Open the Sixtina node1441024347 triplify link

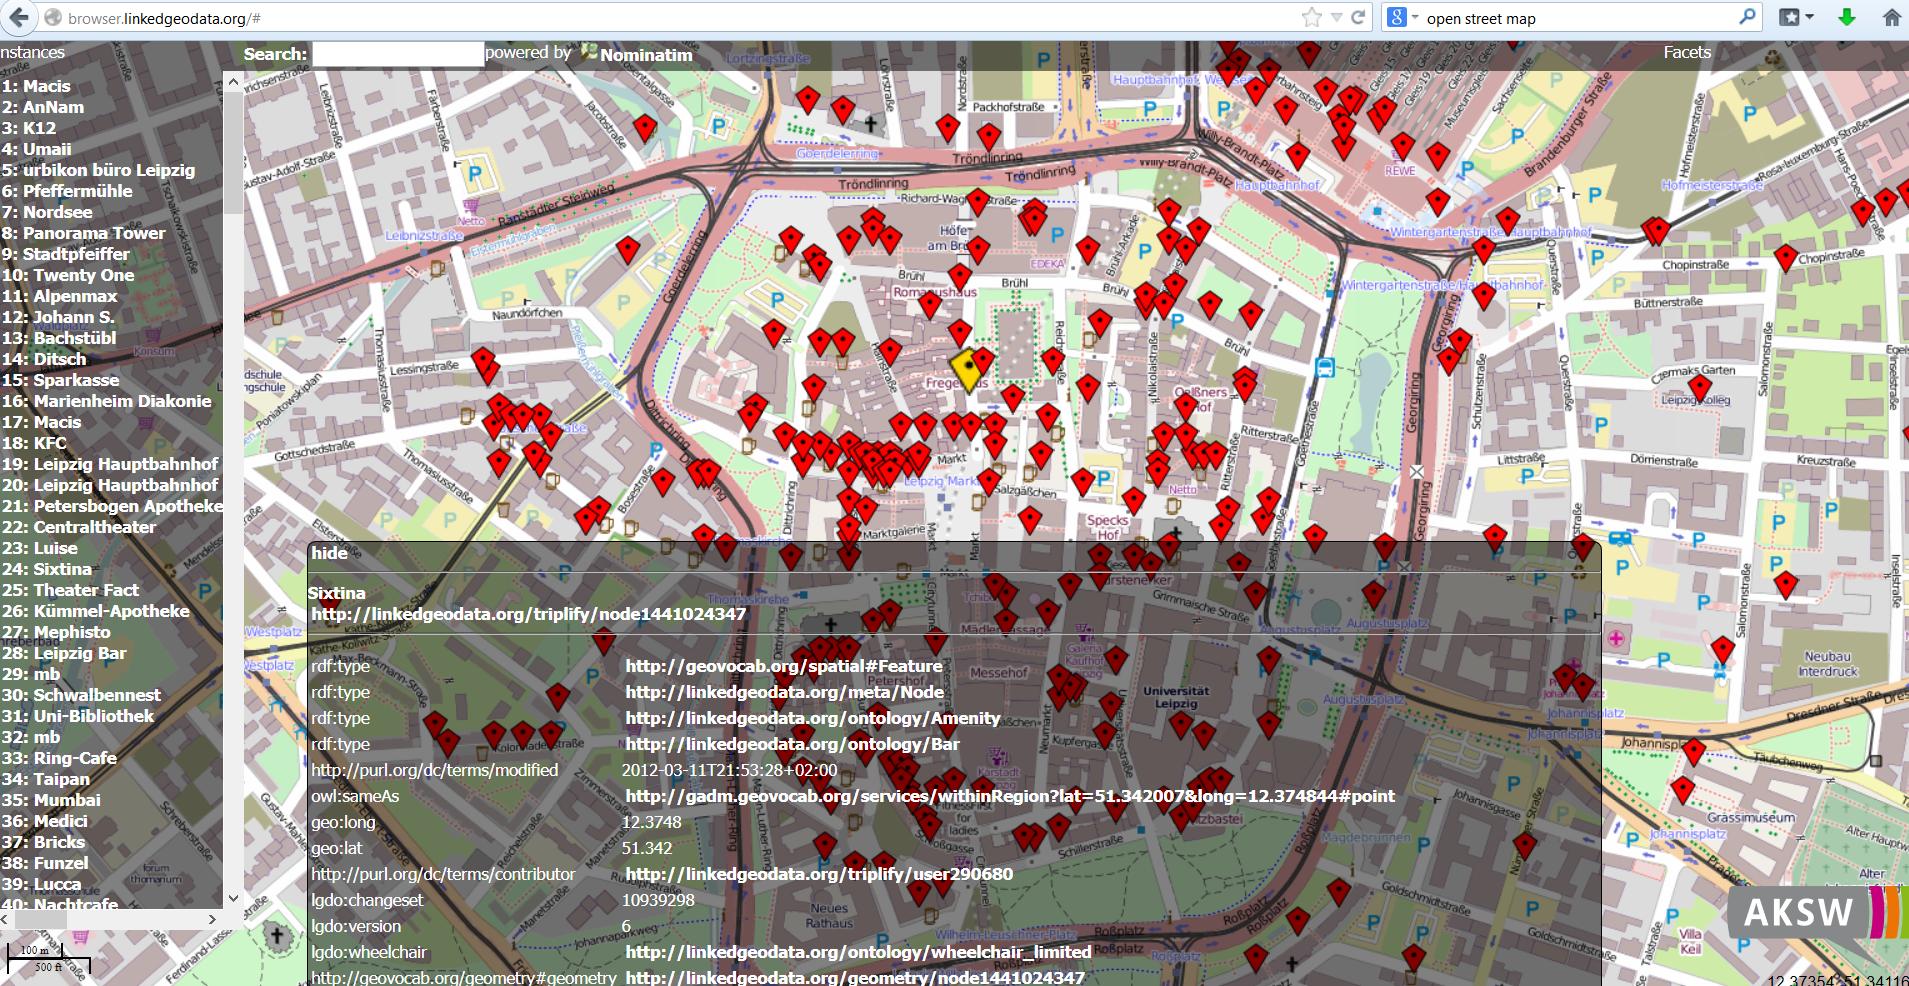(528, 614)
